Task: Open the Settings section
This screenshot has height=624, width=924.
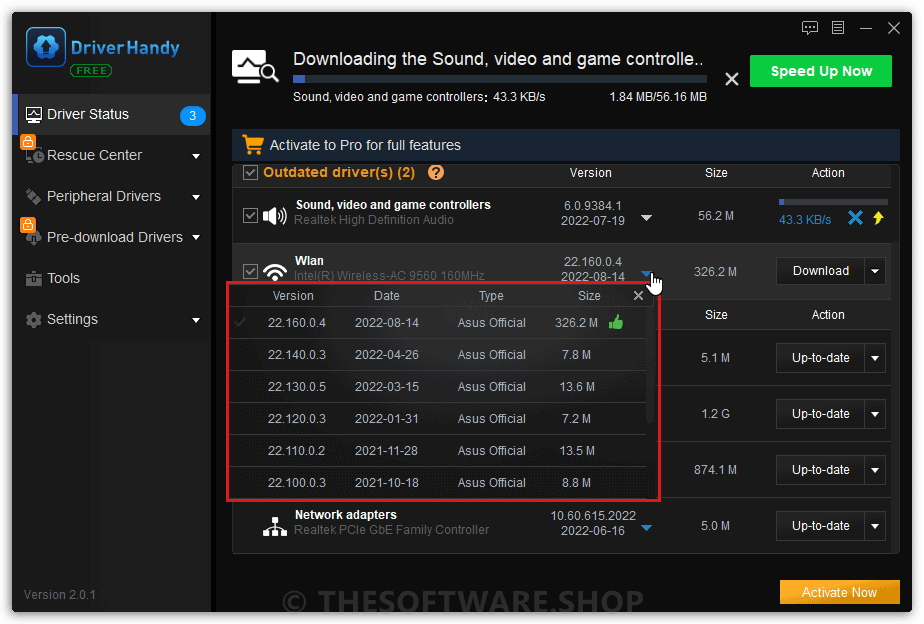Action: pyautogui.click(x=111, y=319)
